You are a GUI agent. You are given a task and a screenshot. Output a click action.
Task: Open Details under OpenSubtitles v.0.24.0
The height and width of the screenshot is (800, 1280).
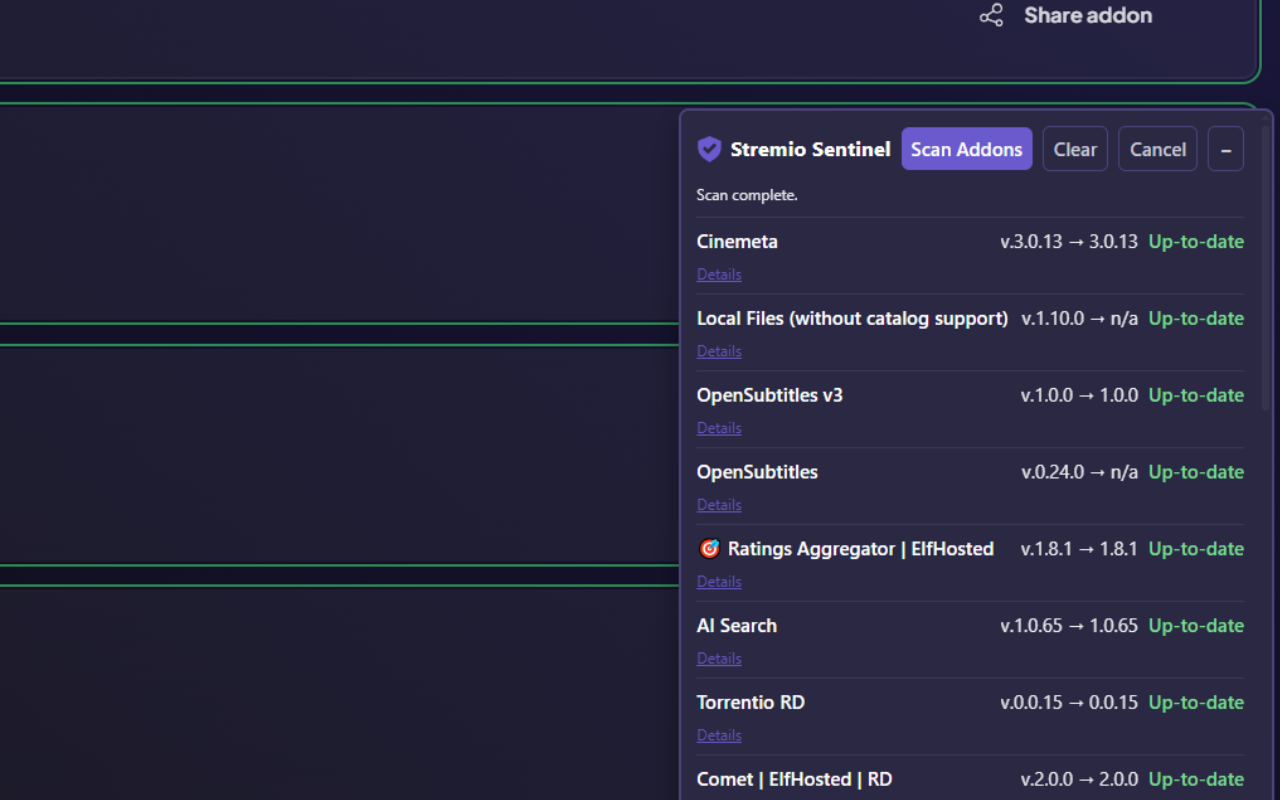[719, 505]
